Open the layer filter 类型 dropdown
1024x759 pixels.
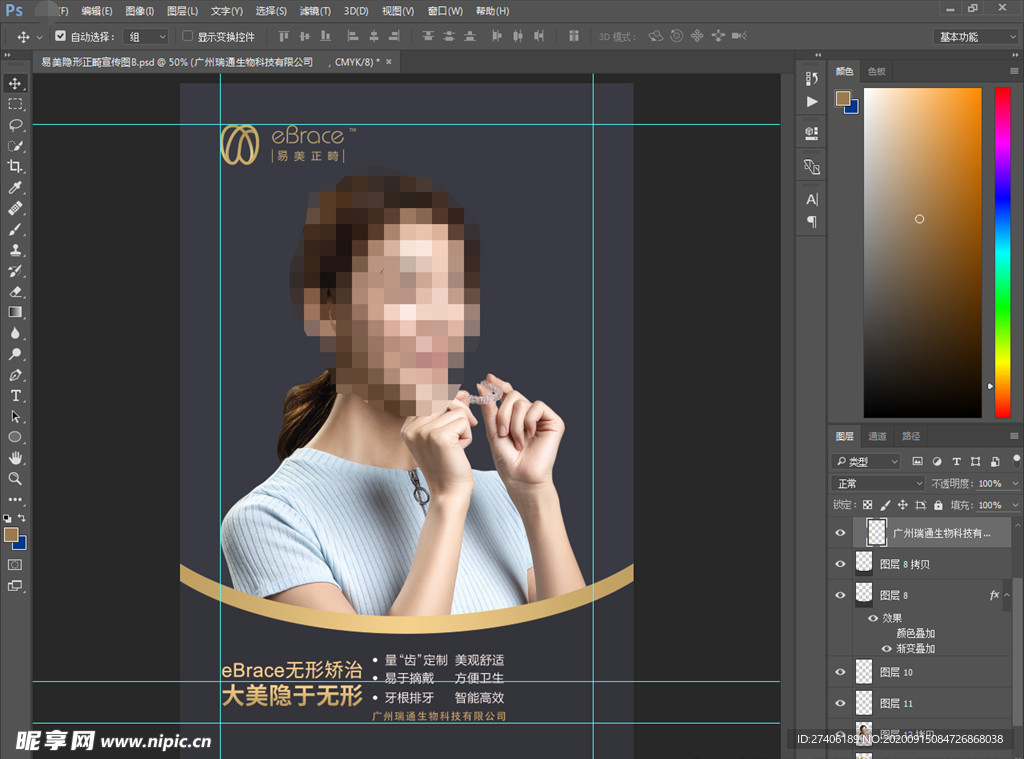(x=866, y=462)
